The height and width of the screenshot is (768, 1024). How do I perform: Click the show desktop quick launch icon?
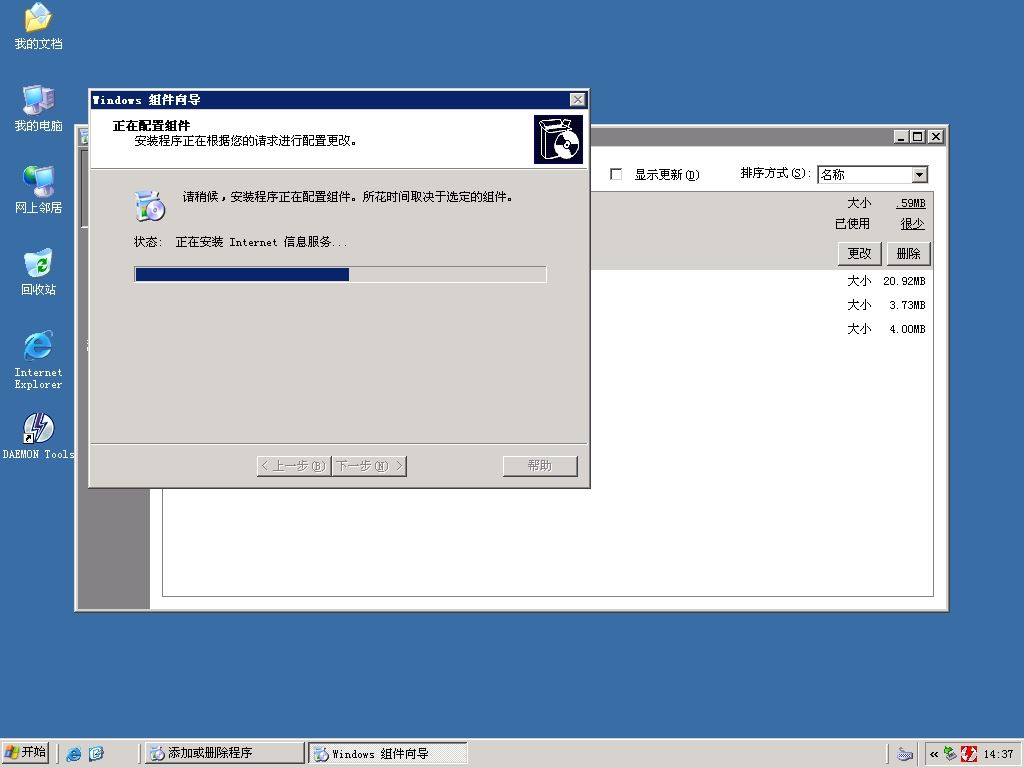coord(96,754)
